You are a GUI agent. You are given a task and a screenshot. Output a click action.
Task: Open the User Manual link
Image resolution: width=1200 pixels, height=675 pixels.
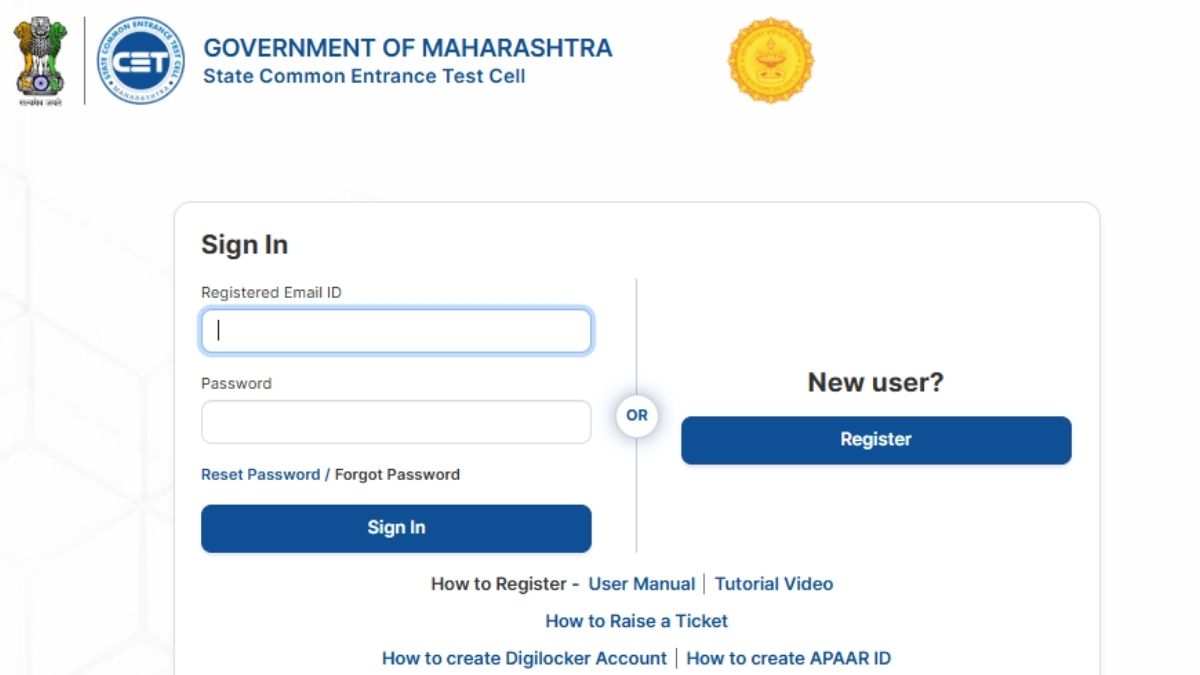pos(641,584)
